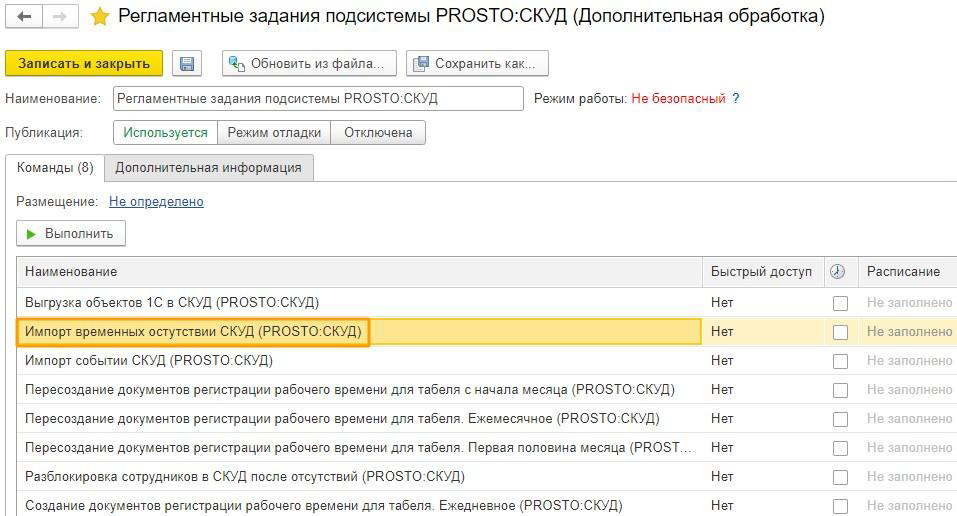This screenshot has width=957, height=516.
Task: Open the 'Не определено' placement link
Action: [156, 202]
